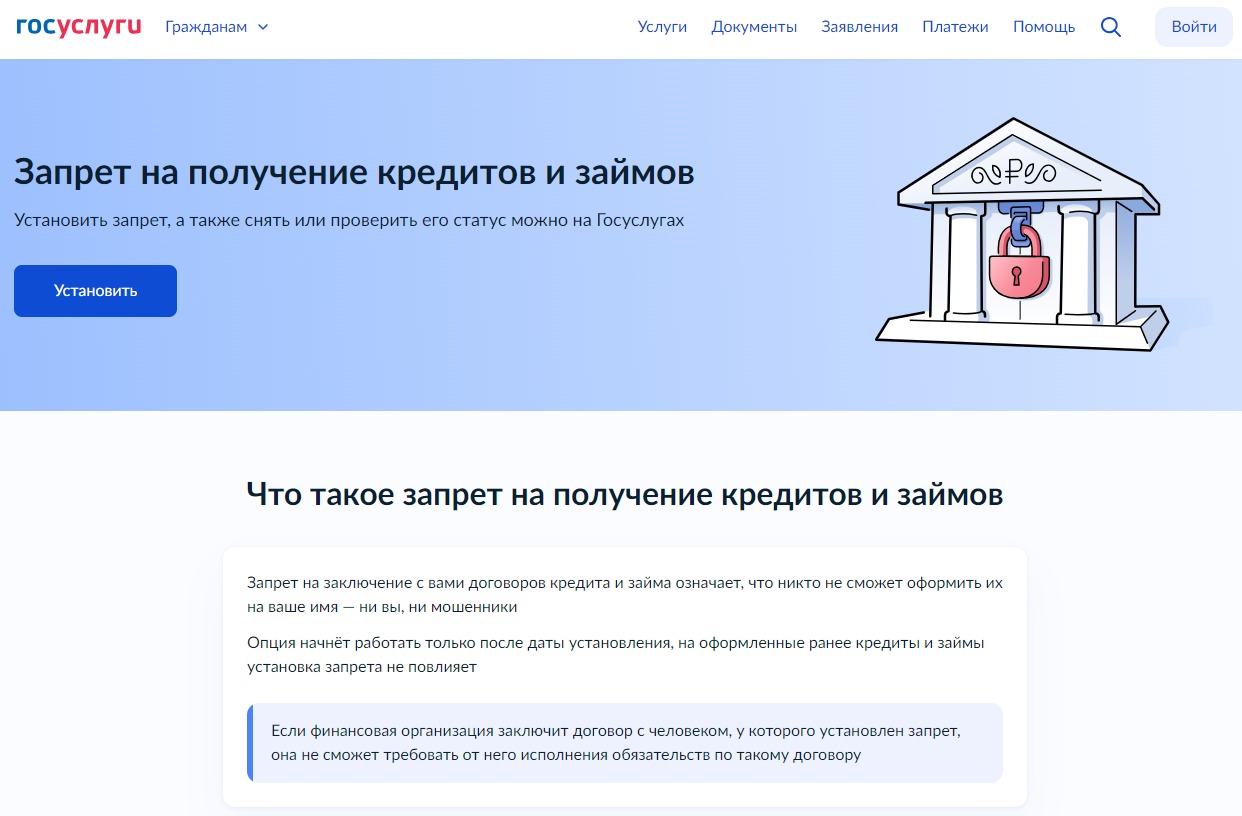The width and height of the screenshot is (1242, 816).
Task: Click the red padlock illustration
Action: point(1018,269)
